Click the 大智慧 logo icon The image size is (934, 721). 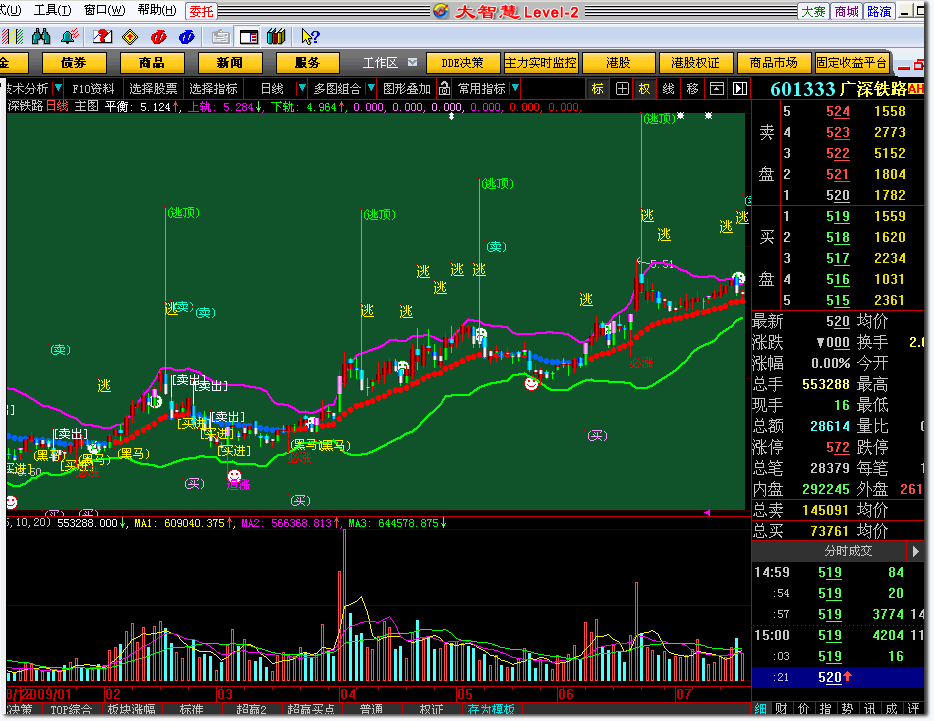pyautogui.click(x=441, y=11)
